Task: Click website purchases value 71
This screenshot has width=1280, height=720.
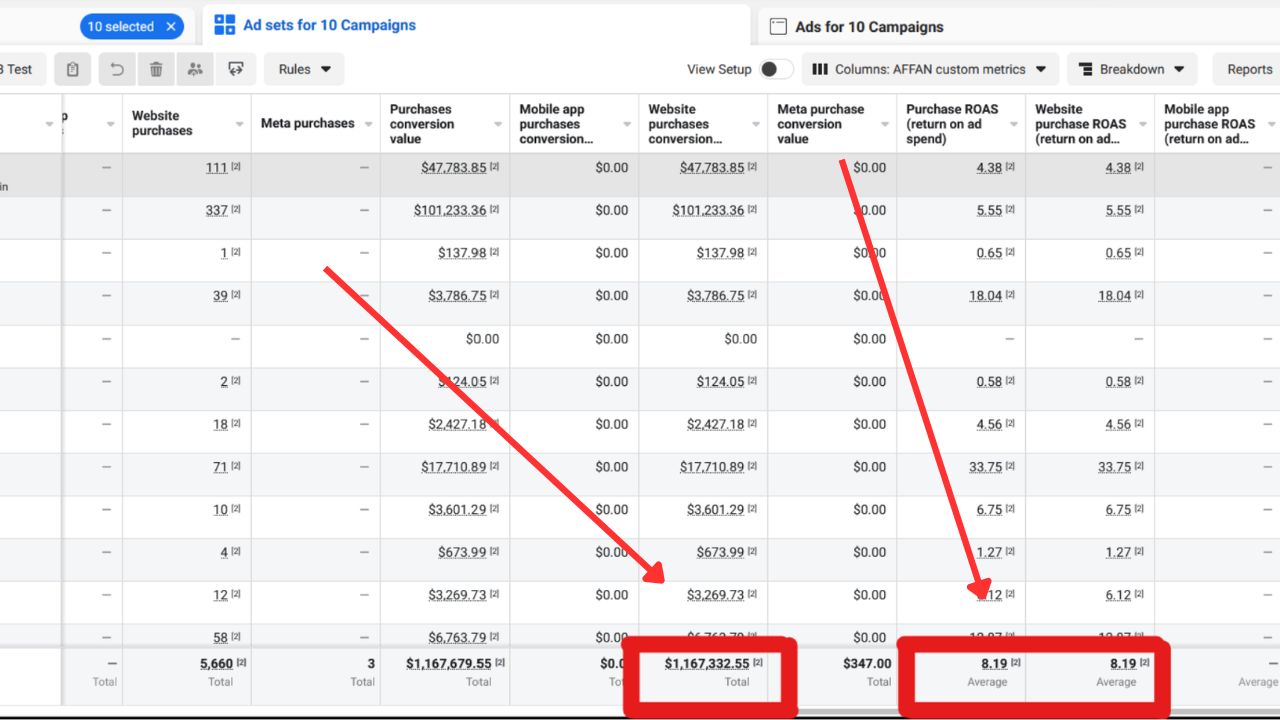Action: coord(221,467)
